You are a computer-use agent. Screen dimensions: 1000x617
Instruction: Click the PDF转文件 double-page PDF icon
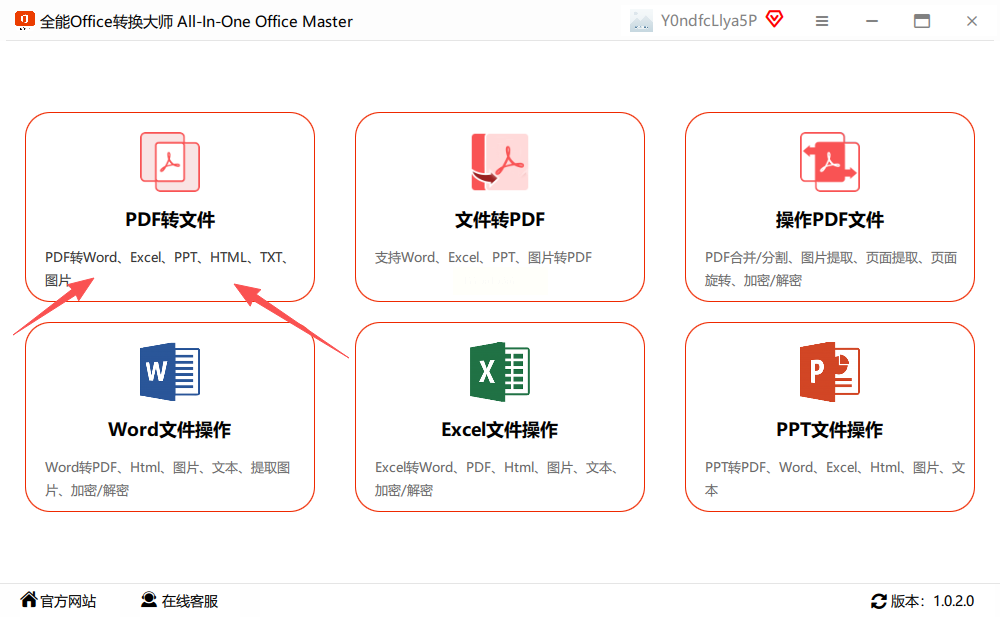170,162
